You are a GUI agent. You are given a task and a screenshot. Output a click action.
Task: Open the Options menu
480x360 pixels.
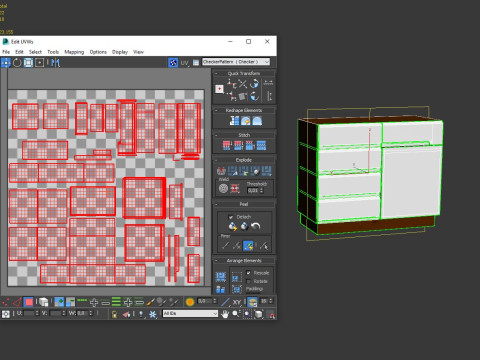coord(98,52)
